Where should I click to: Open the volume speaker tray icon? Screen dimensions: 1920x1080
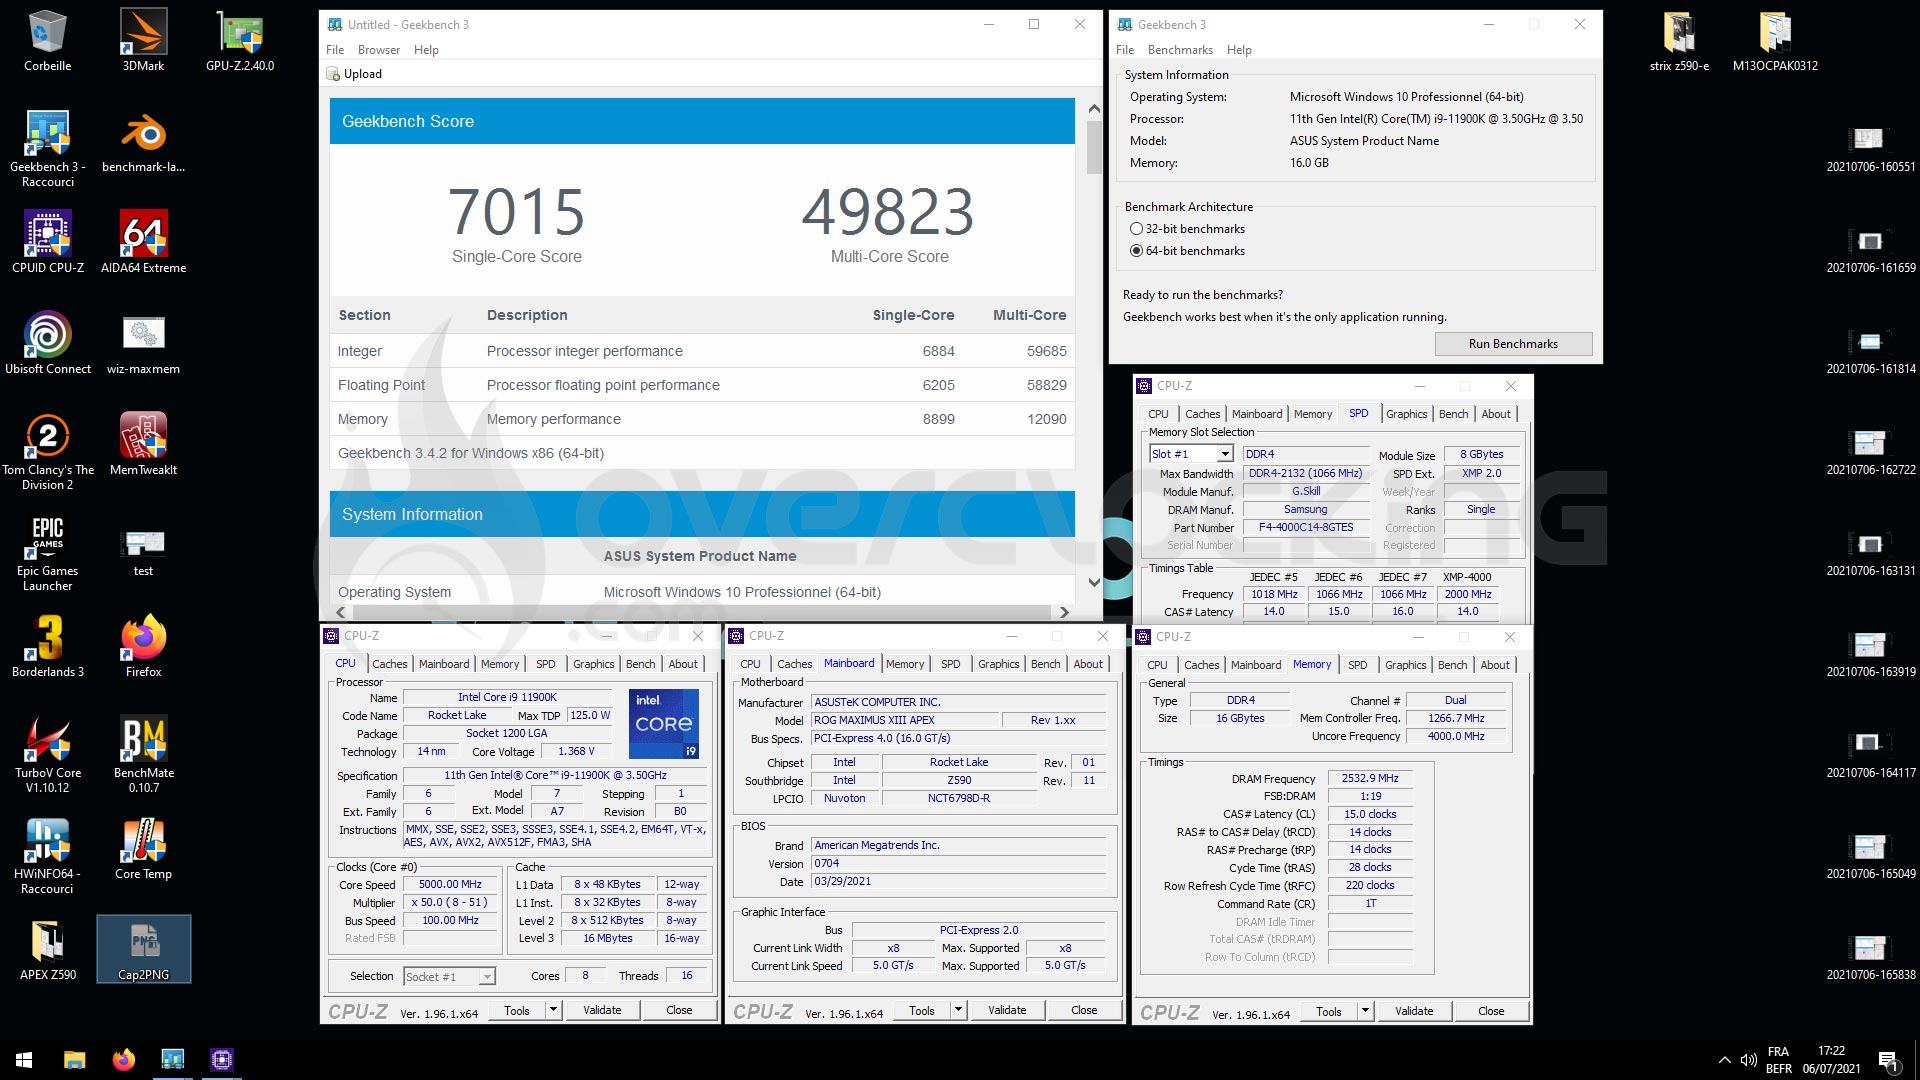[1748, 1060]
